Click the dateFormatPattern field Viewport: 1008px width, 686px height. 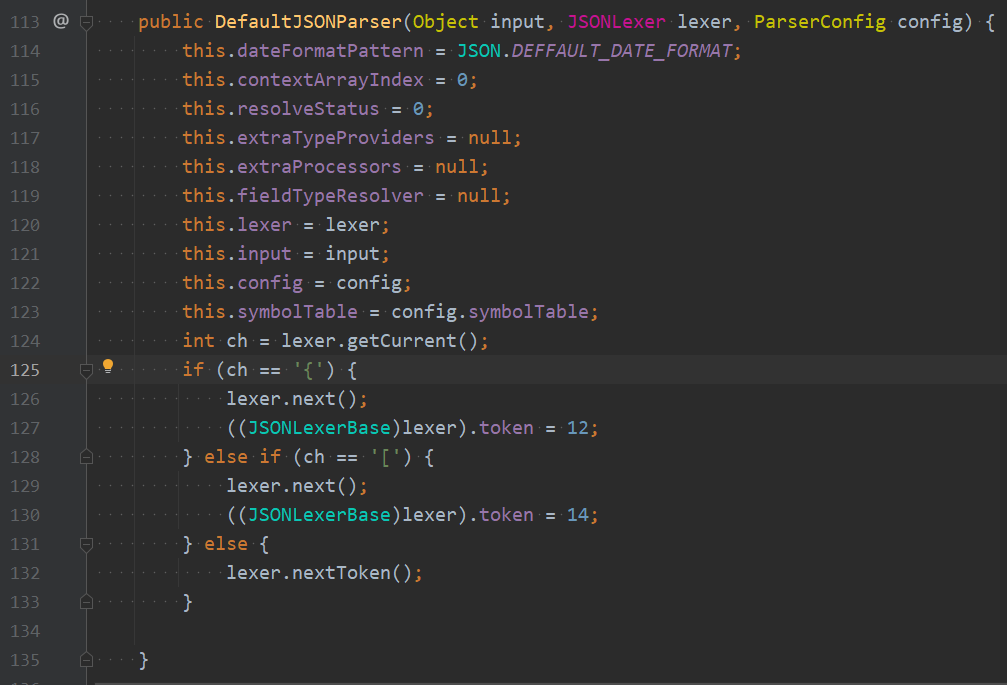pos(330,51)
